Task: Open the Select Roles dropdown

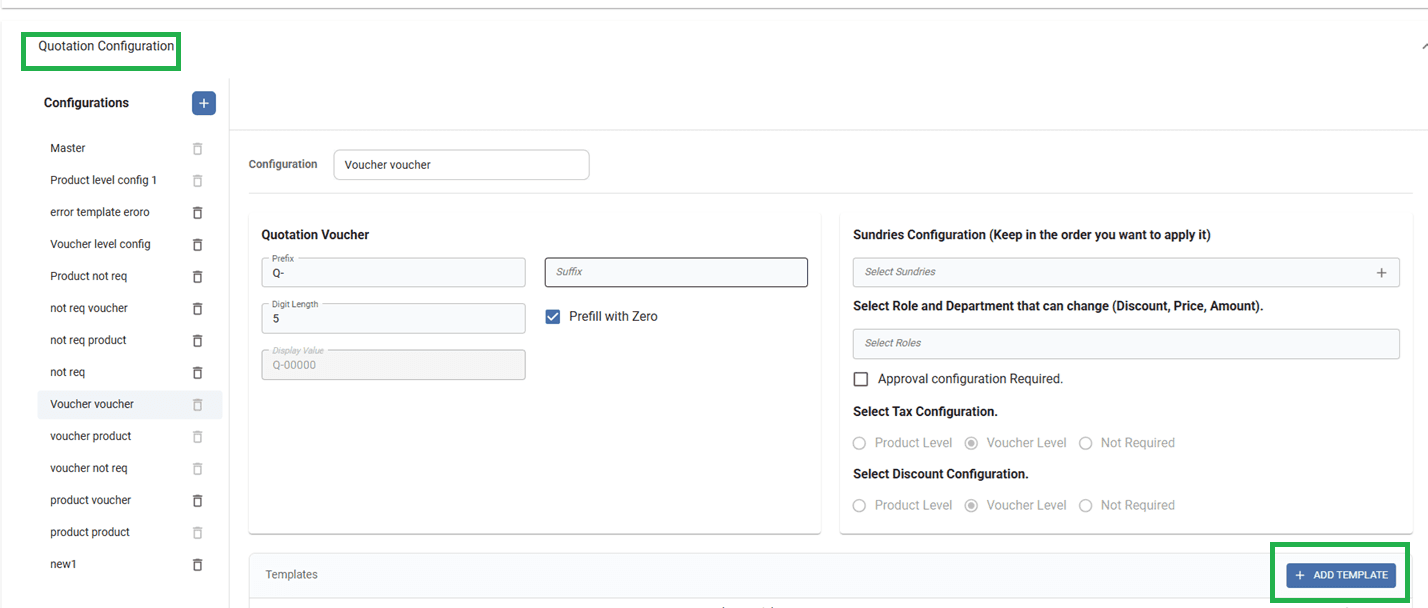Action: click(x=1126, y=343)
